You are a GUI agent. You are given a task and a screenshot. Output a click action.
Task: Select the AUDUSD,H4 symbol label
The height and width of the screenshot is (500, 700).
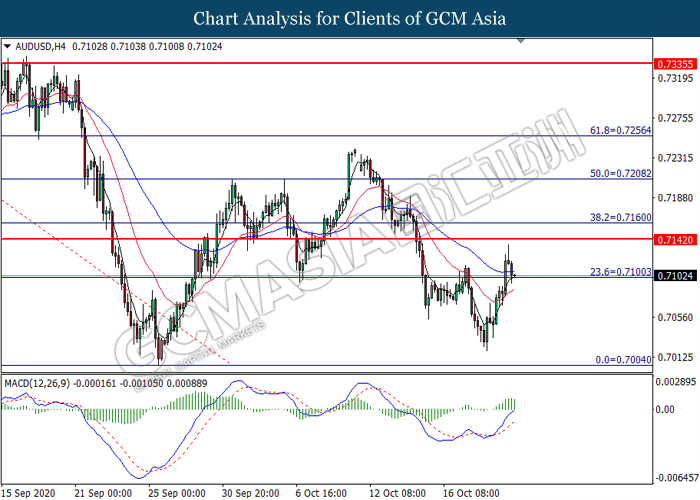[x=40, y=46]
